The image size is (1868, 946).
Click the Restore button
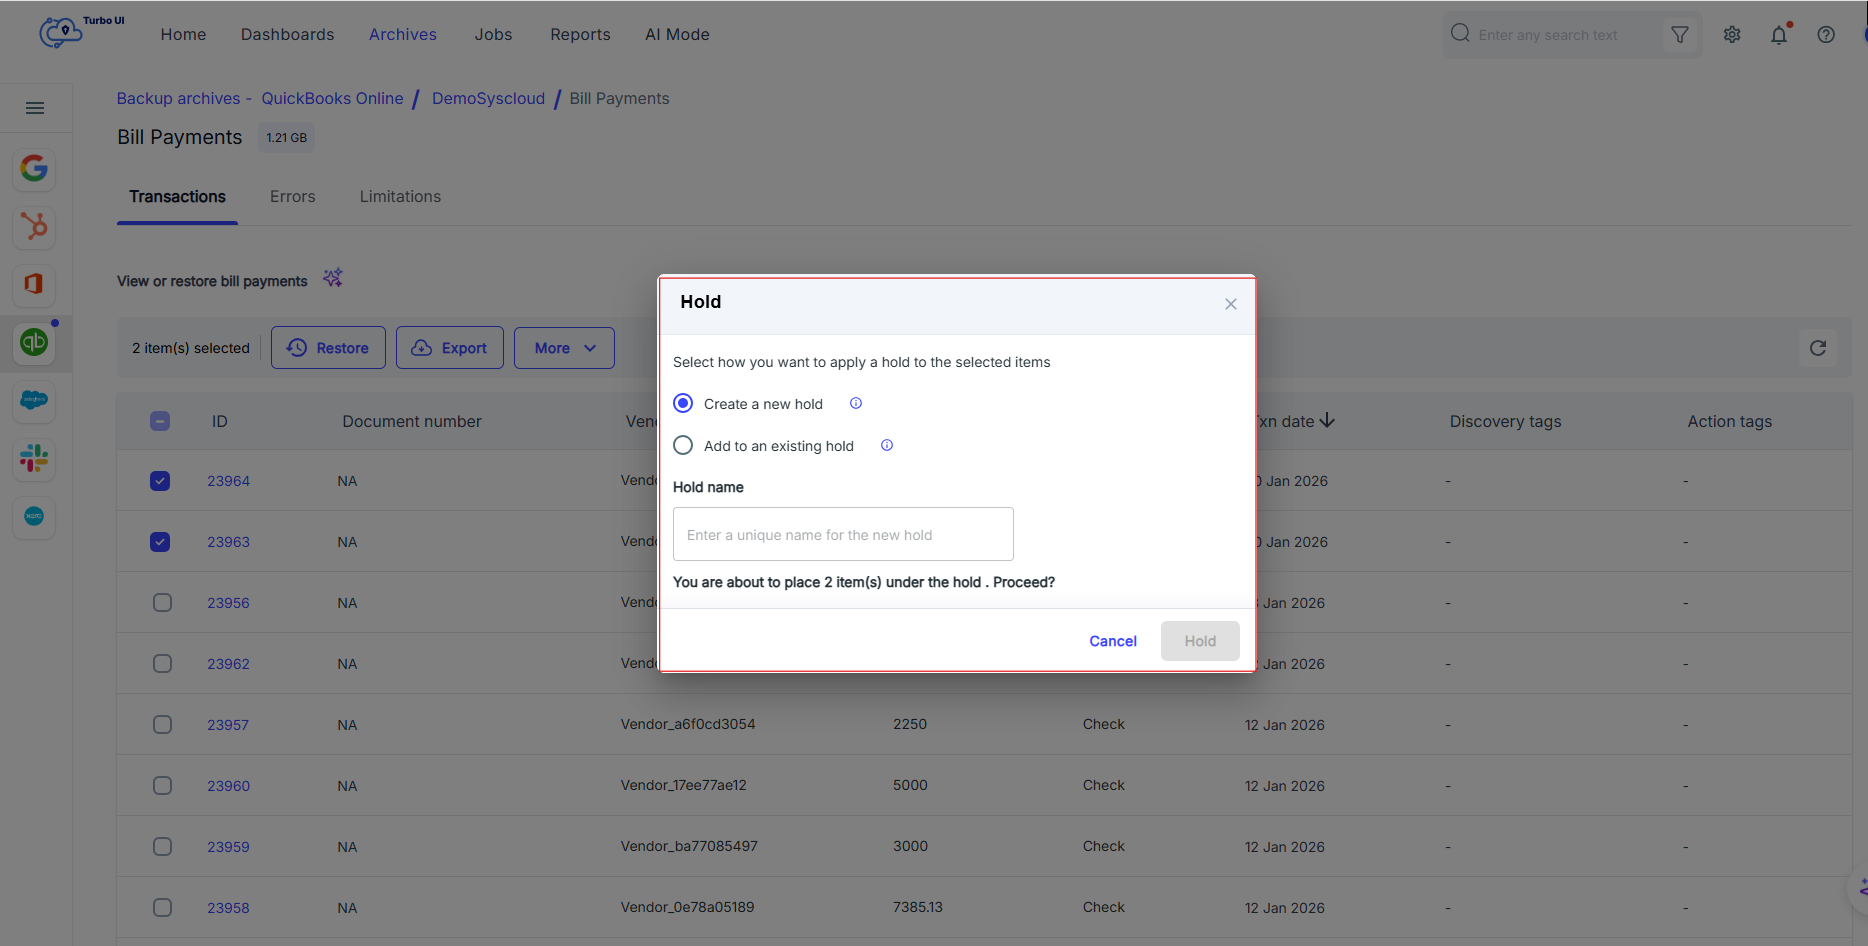click(x=328, y=348)
